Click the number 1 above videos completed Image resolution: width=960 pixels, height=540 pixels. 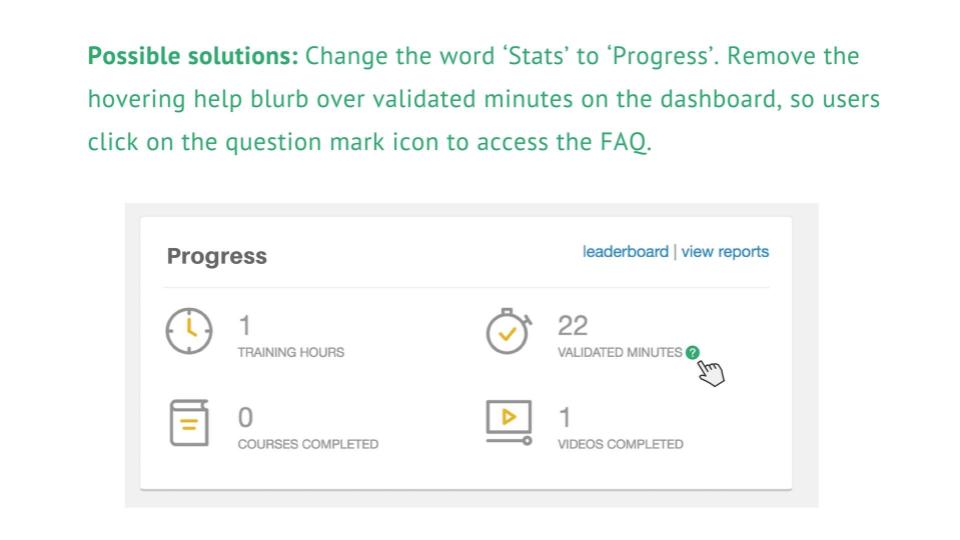coord(564,417)
